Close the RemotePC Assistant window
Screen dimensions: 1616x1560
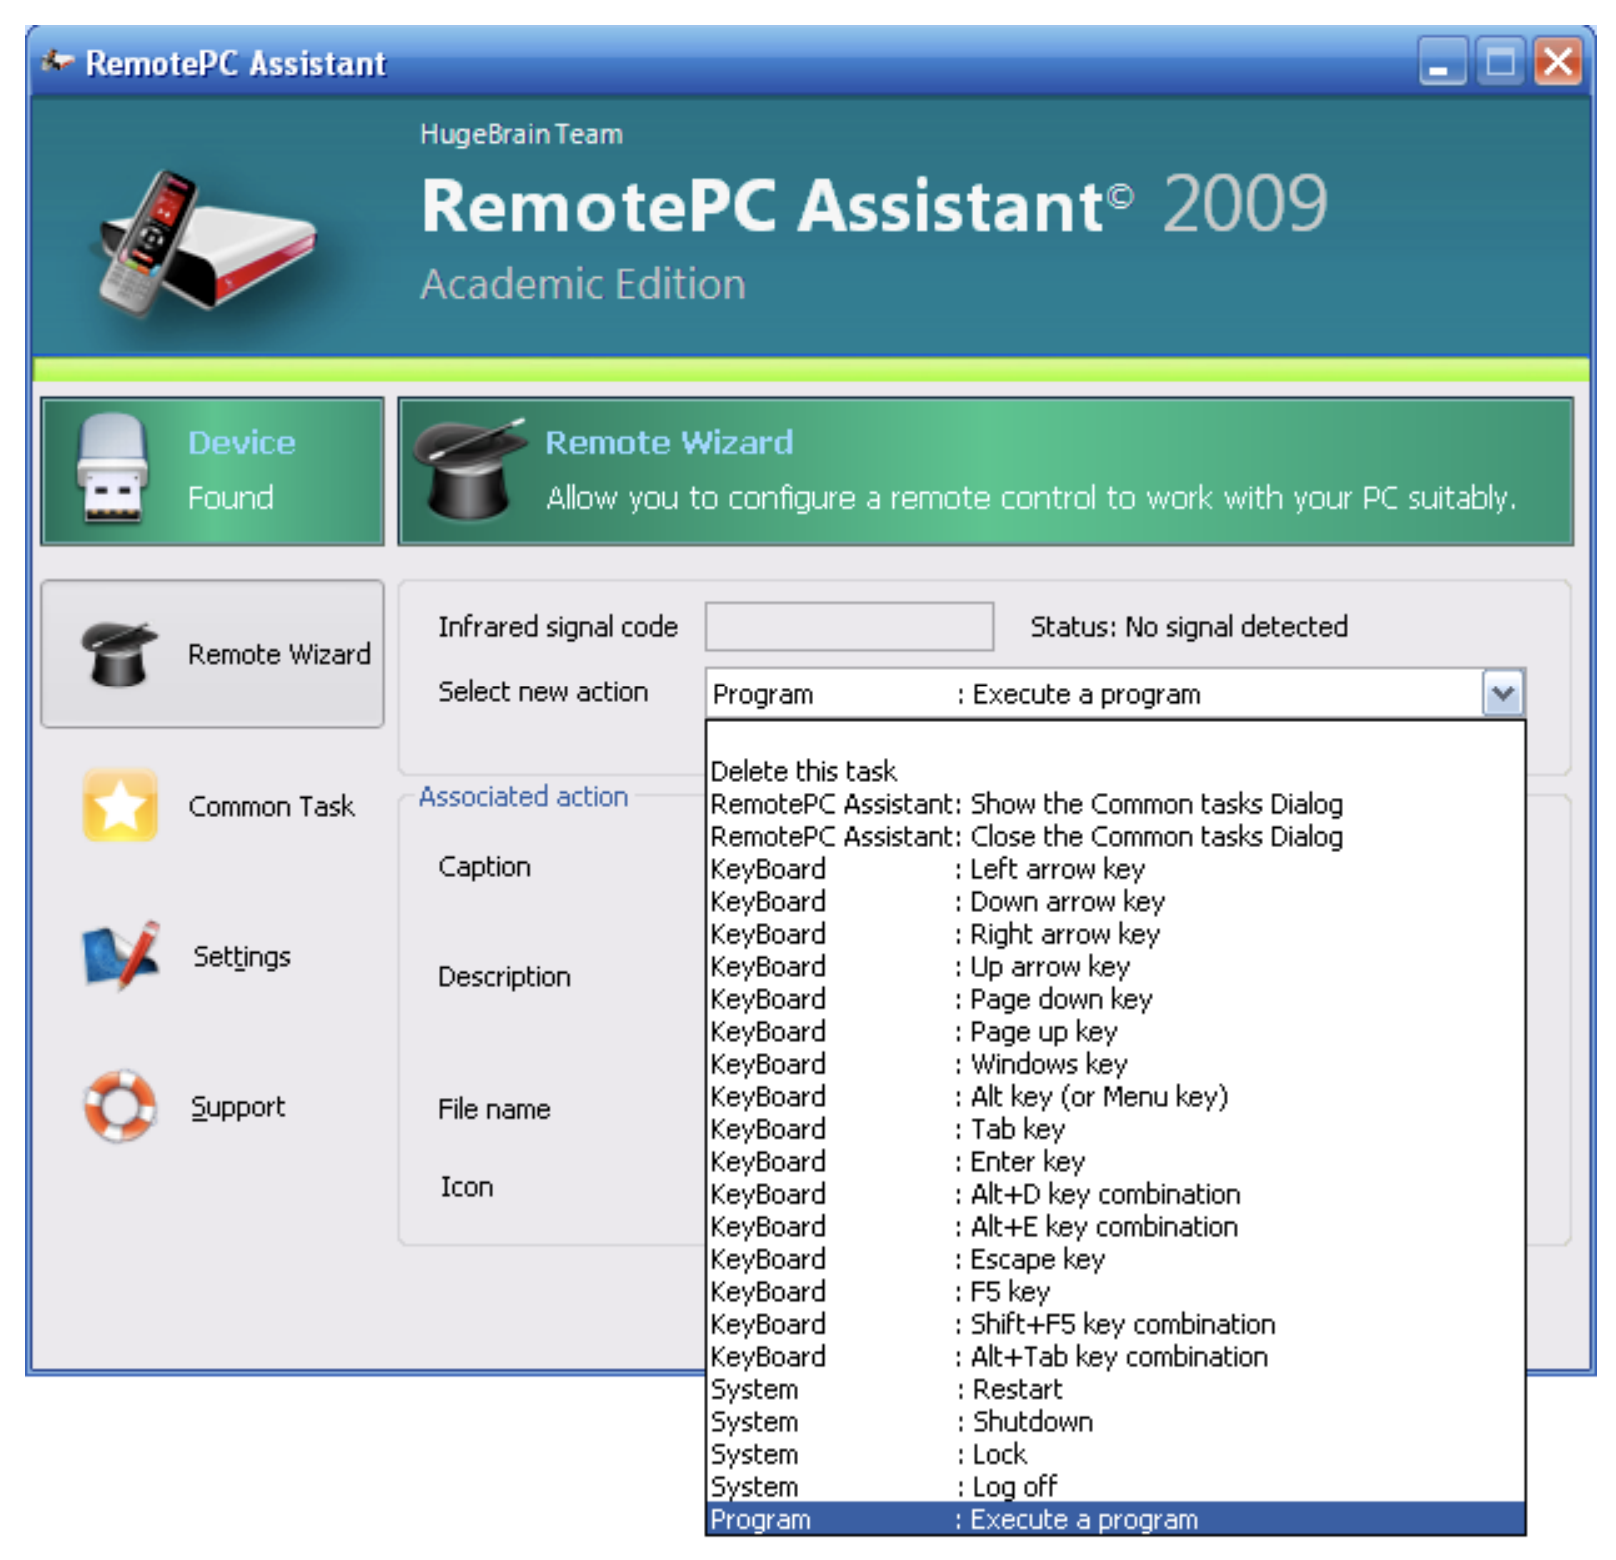(x=1558, y=63)
